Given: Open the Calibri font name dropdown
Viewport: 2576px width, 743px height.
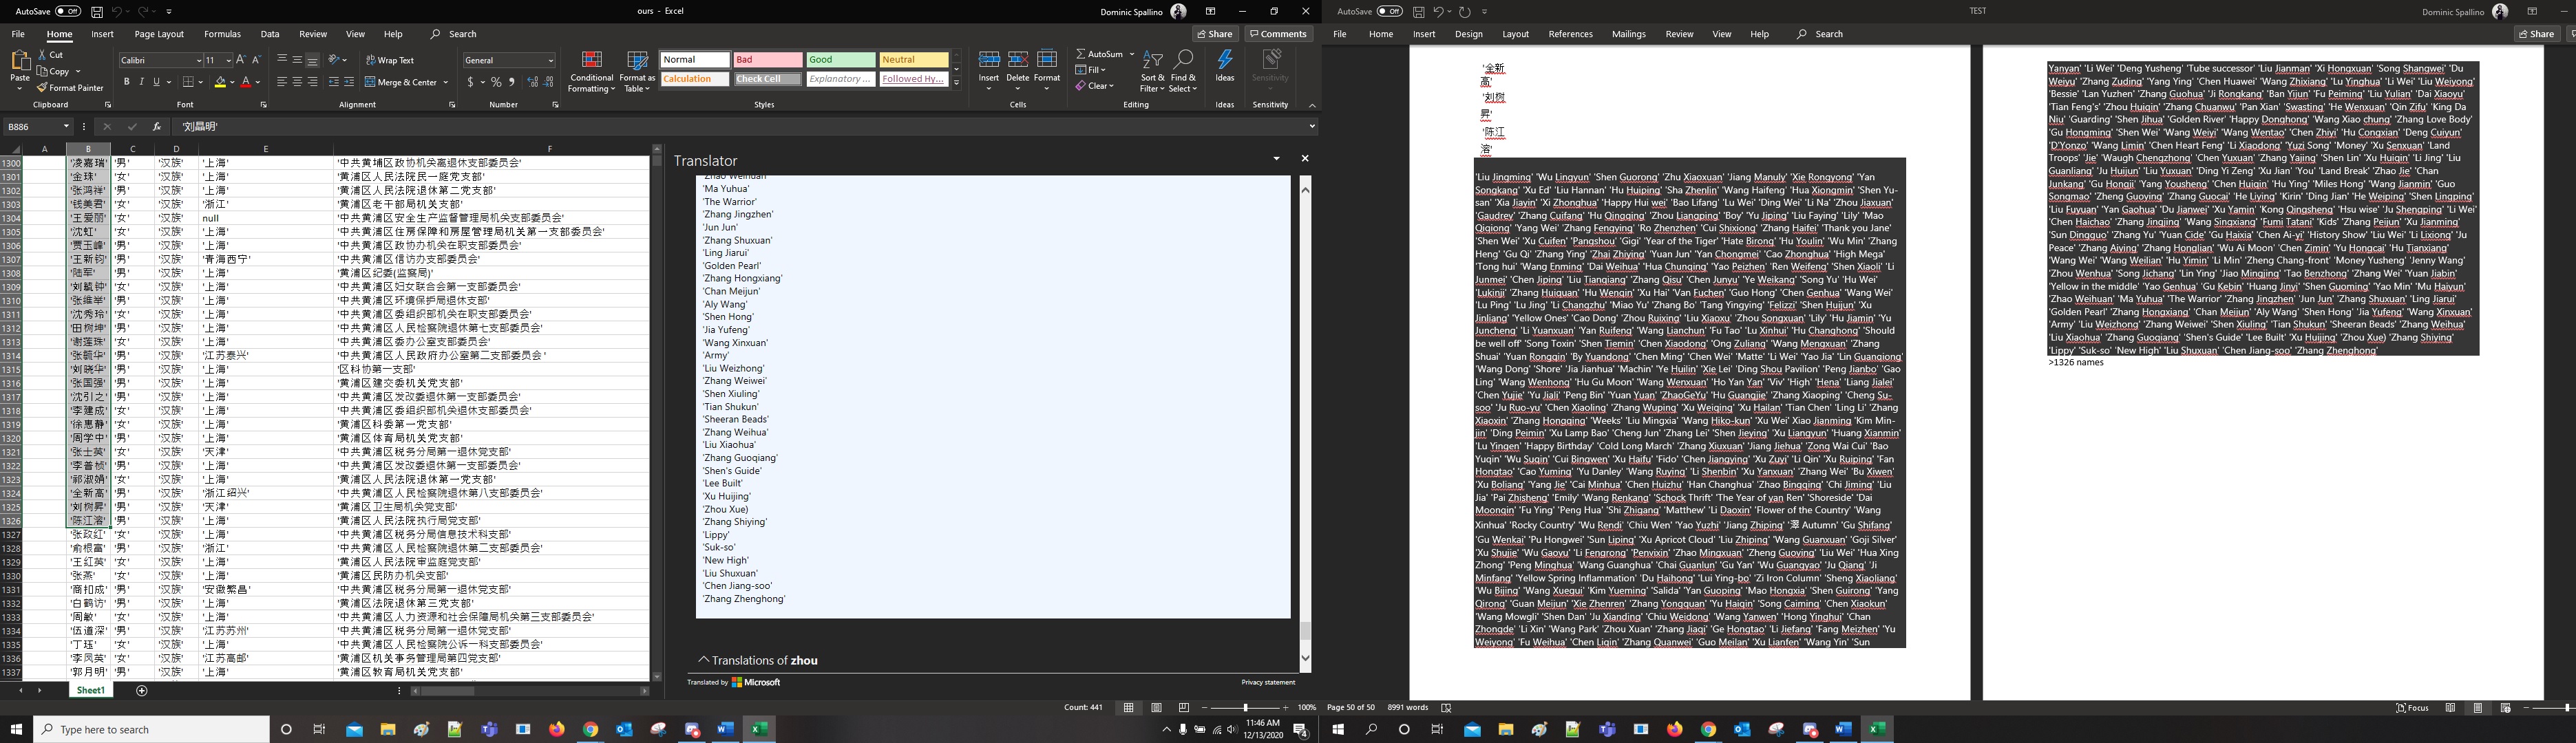Looking at the screenshot, I should coord(199,60).
